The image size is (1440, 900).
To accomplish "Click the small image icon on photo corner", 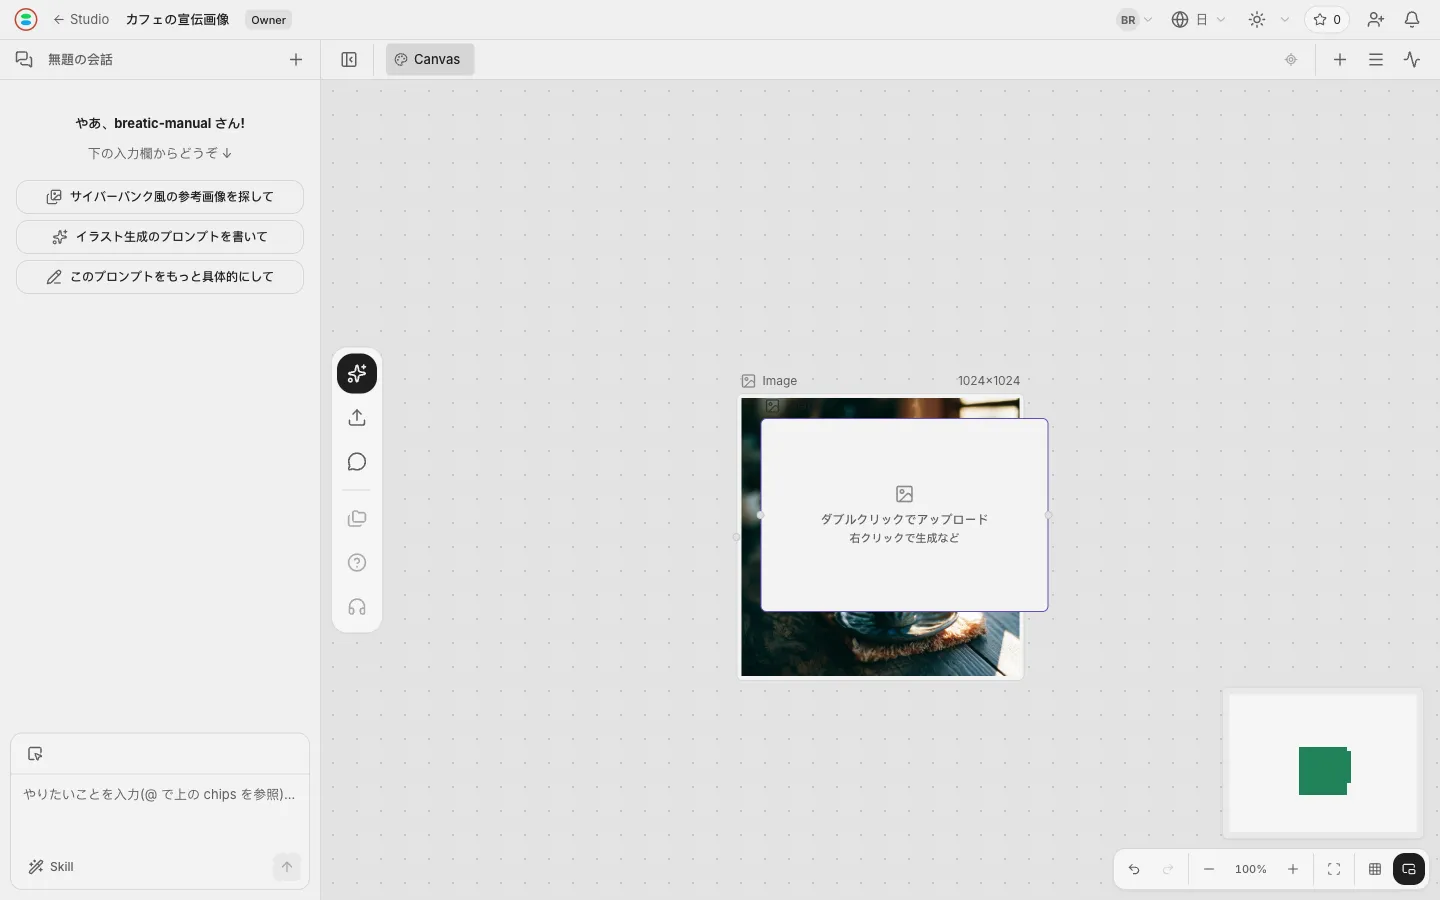I will click(772, 406).
